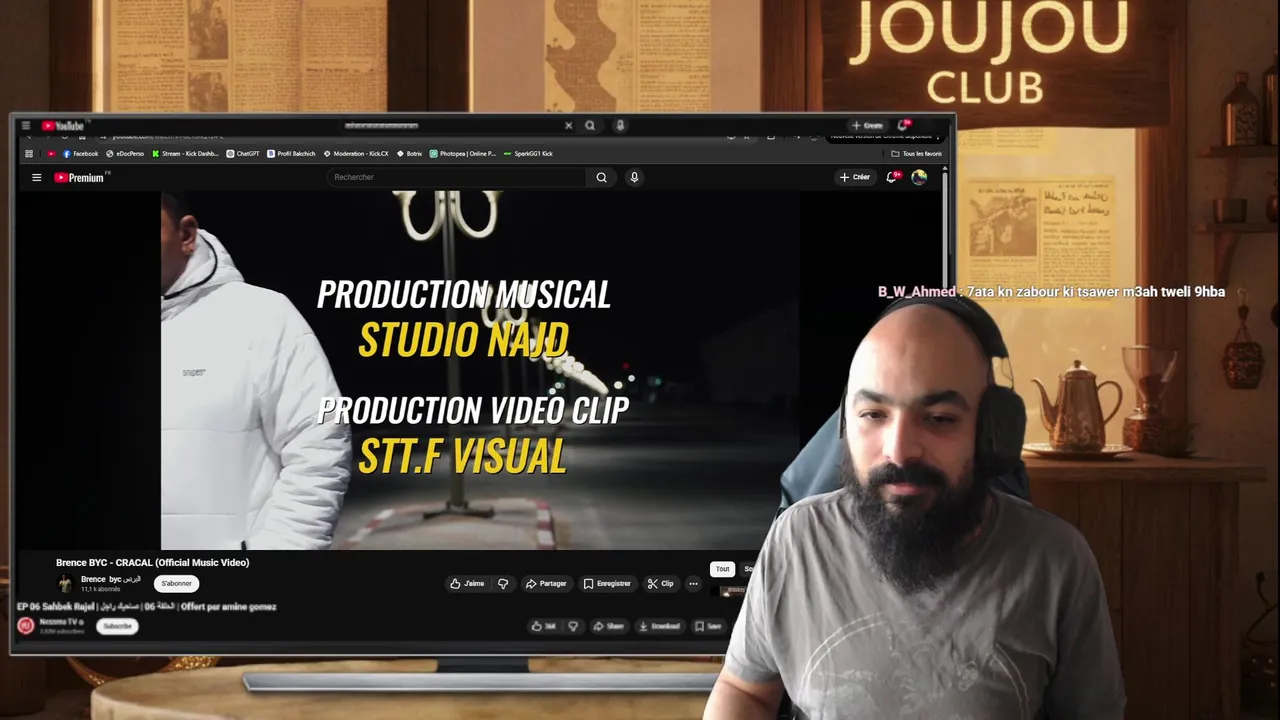1280x720 pixels.
Task: Click the Rechercher search field
Action: (457, 177)
